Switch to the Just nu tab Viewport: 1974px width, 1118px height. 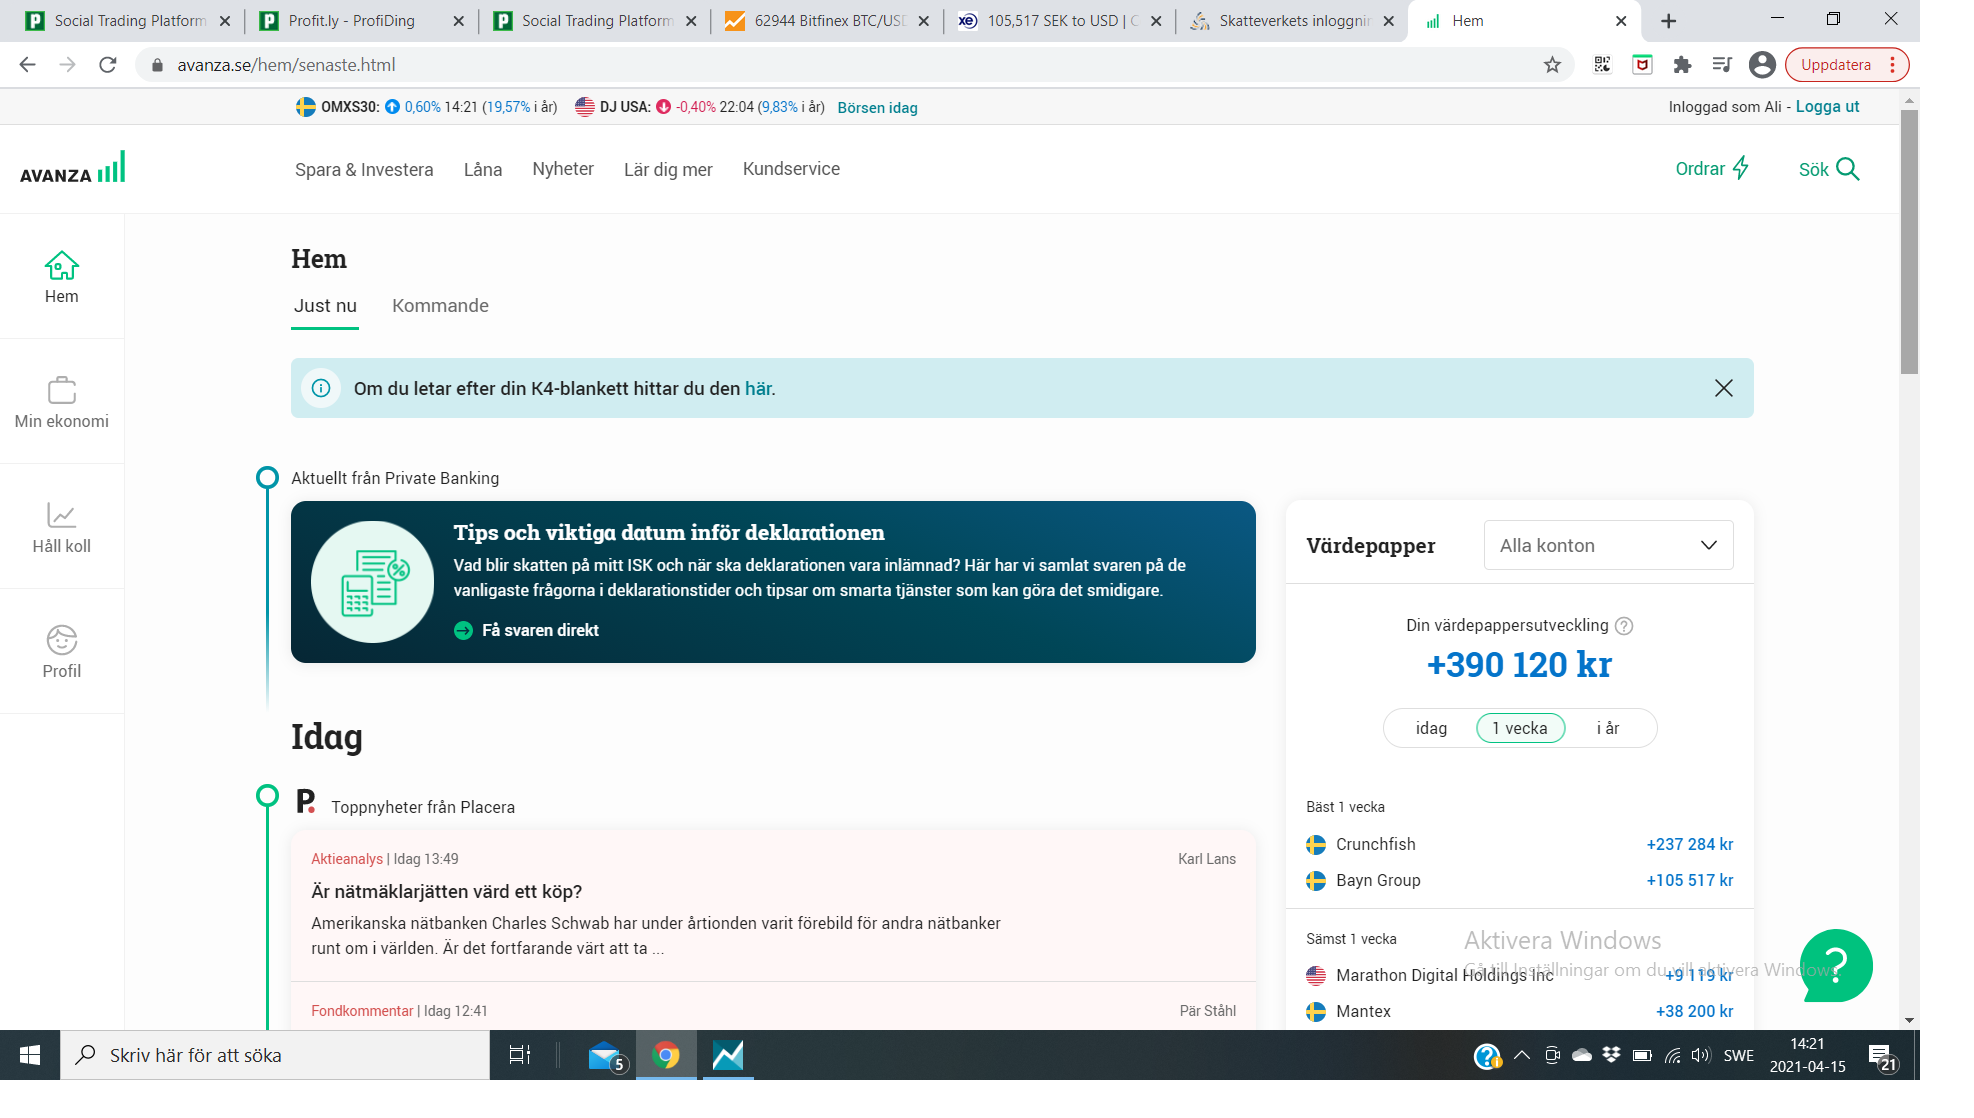tap(325, 306)
